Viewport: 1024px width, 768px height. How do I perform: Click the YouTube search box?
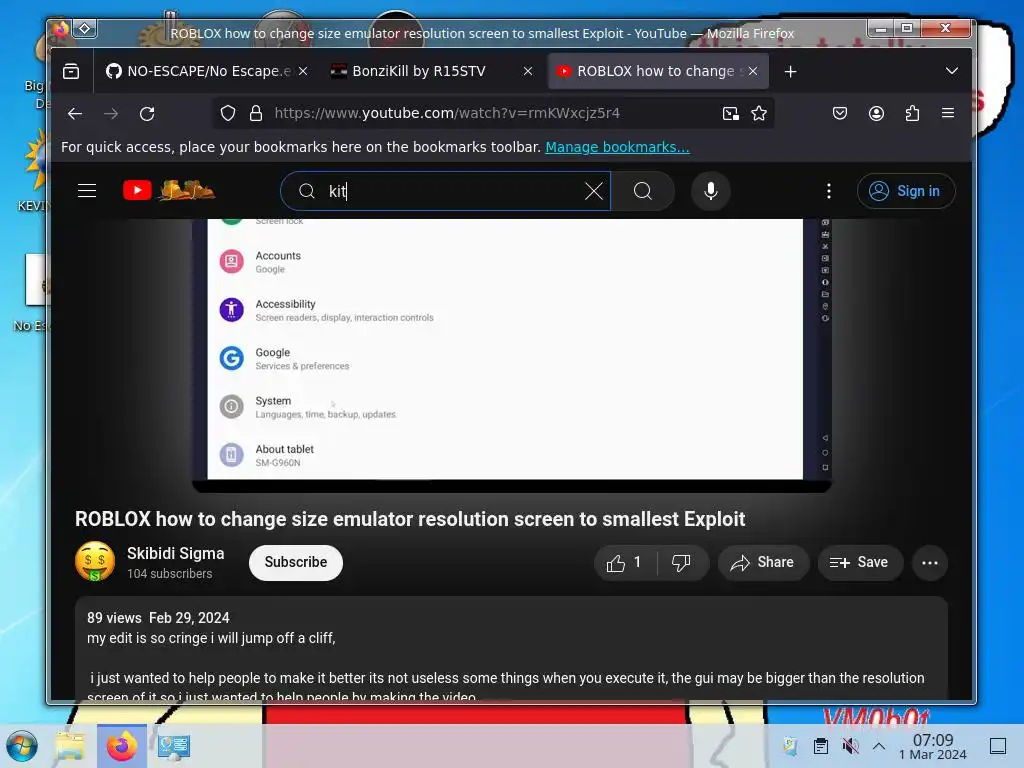pyautogui.click(x=445, y=191)
